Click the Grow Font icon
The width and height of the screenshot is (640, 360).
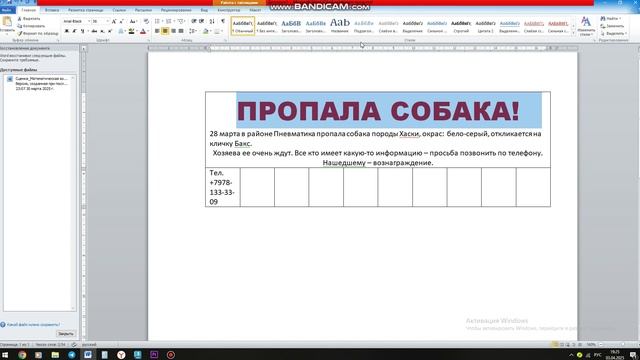coord(114,21)
